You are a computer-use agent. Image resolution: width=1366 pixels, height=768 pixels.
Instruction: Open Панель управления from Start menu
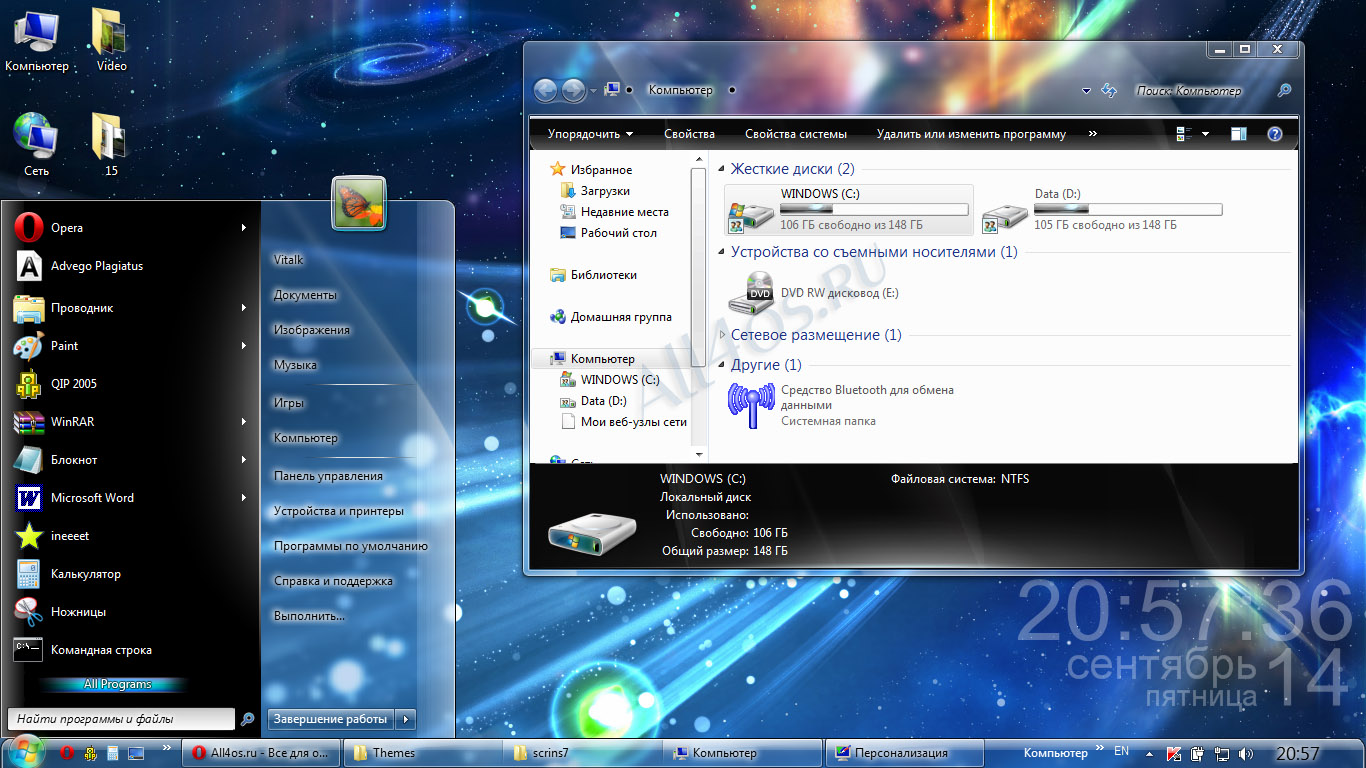(x=328, y=476)
